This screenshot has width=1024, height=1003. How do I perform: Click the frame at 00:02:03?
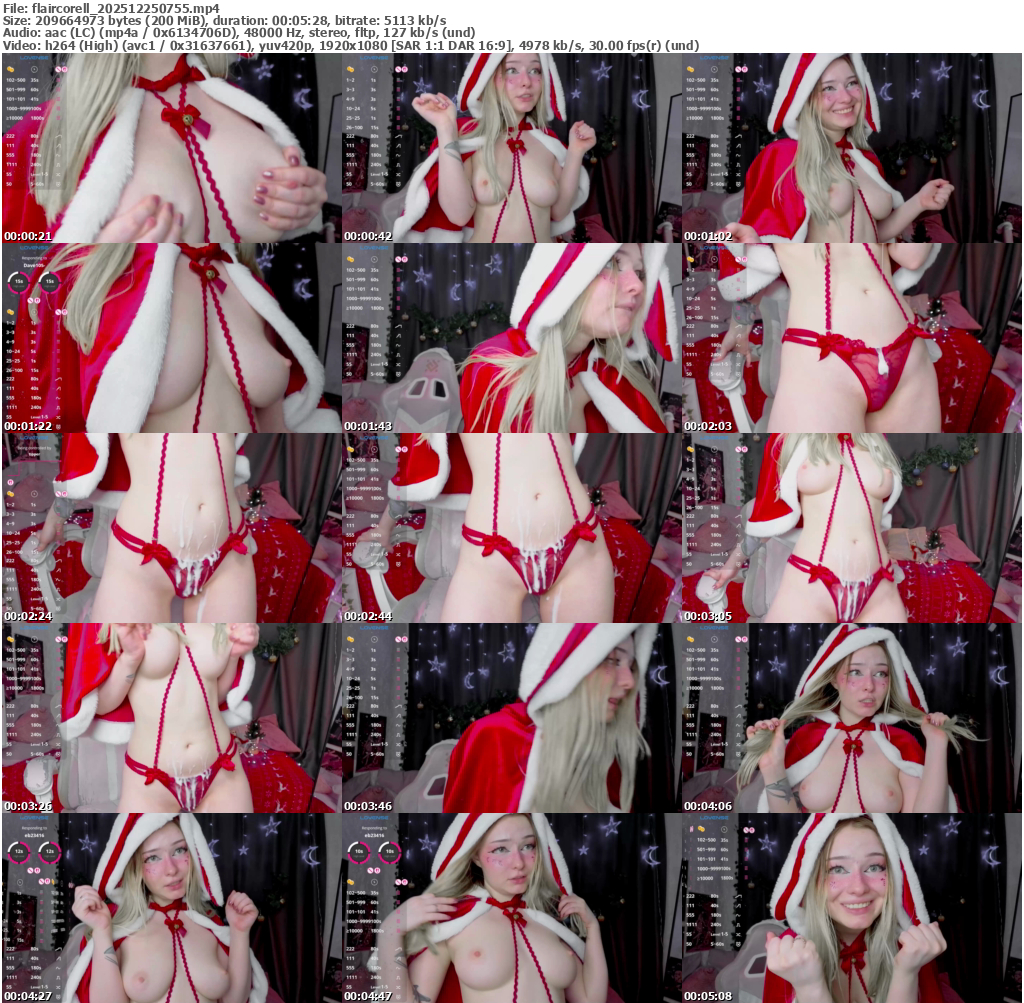click(x=851, y=338)
